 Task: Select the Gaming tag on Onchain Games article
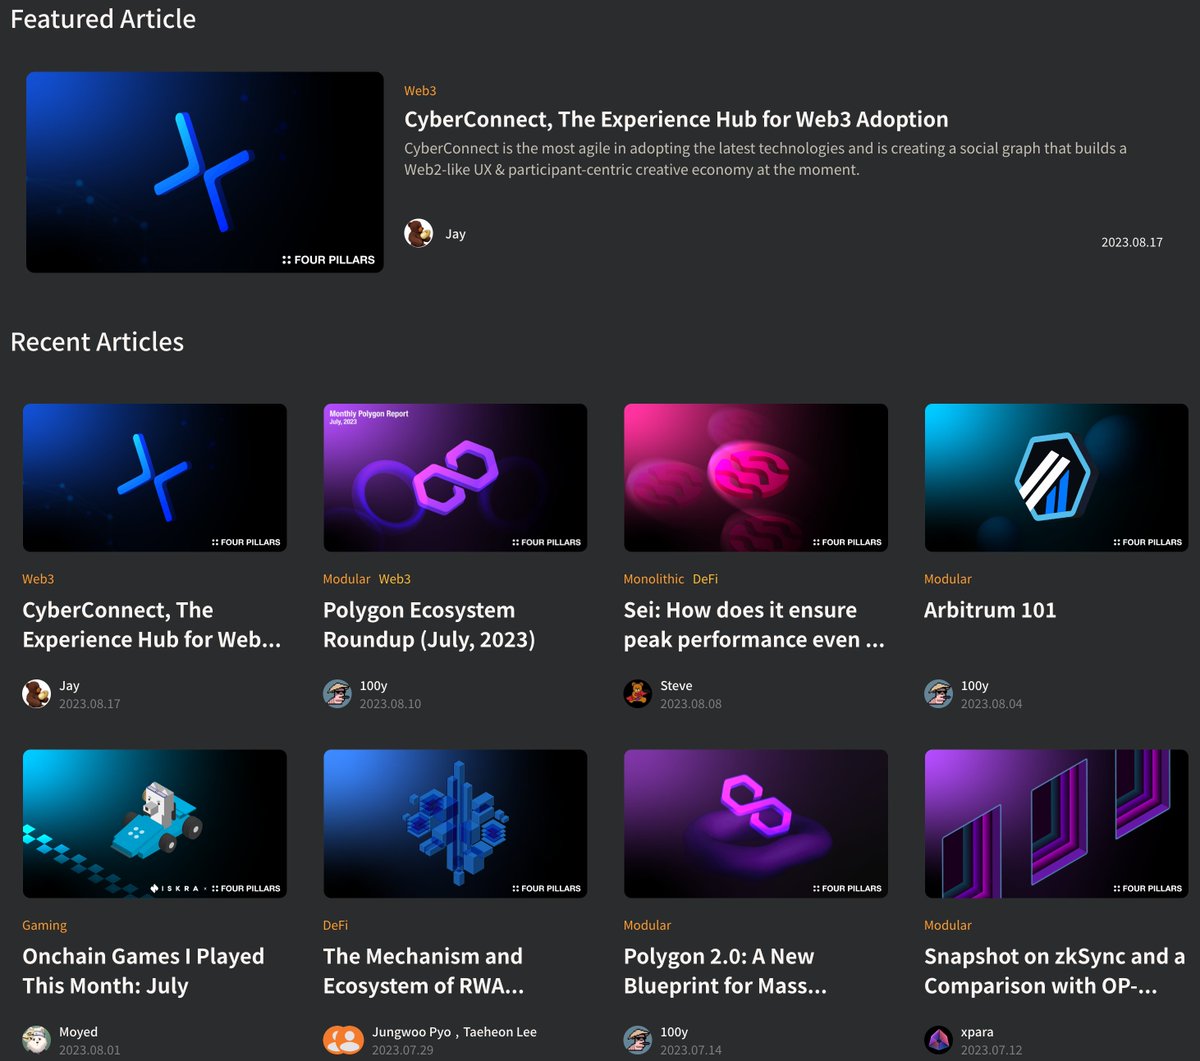click(44, 925)
